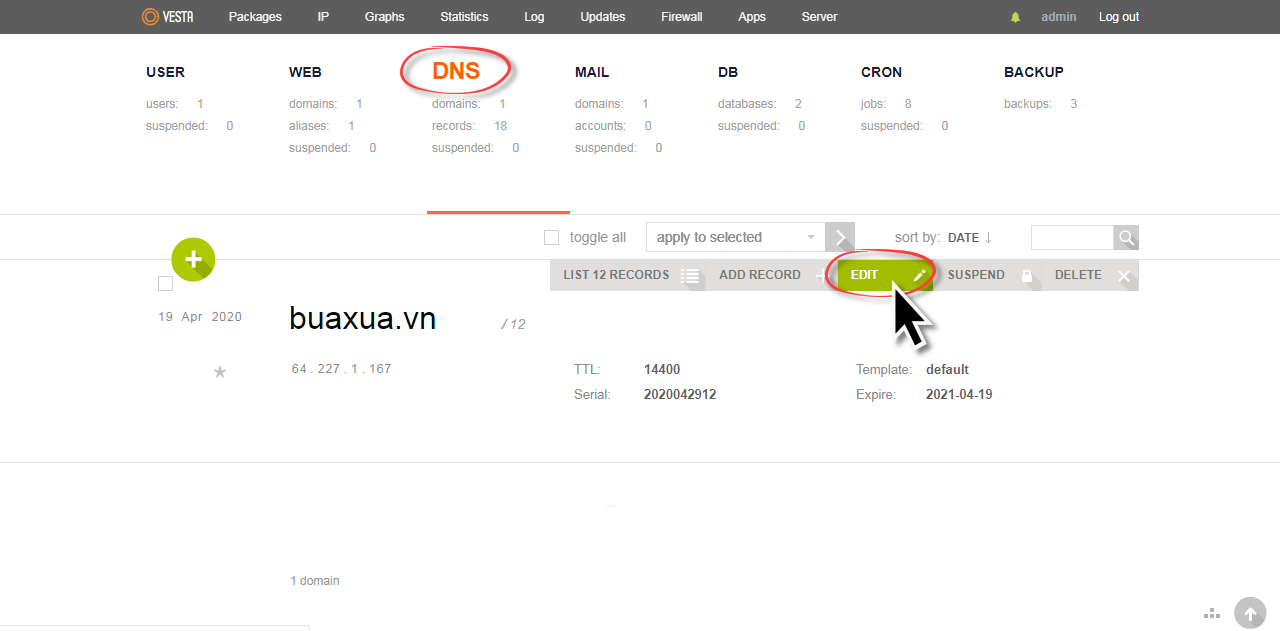Open the Statistics page
The image size is (1280, 631).
click(464, 17)
